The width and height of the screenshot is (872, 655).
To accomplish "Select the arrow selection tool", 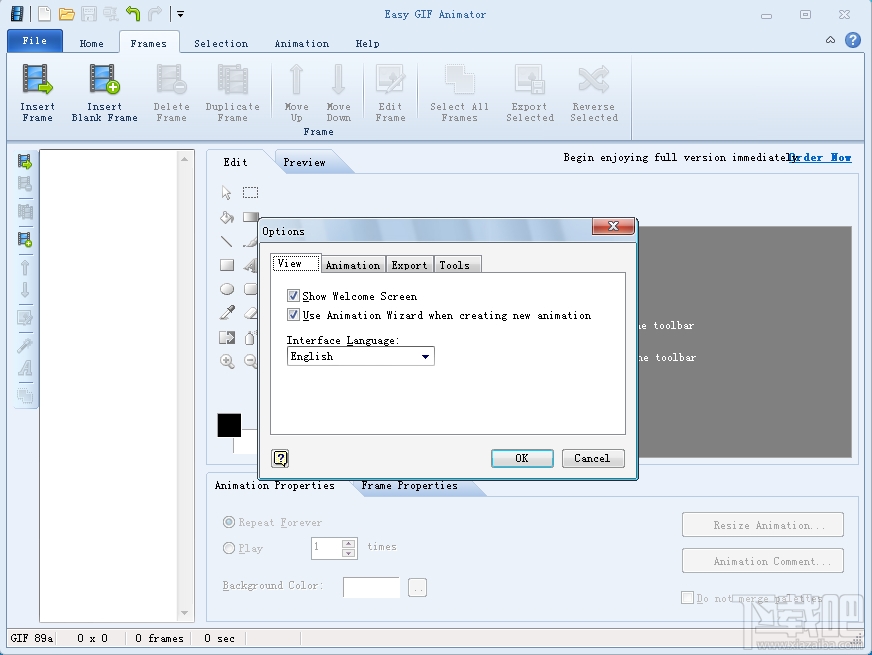I will point(226,194).
